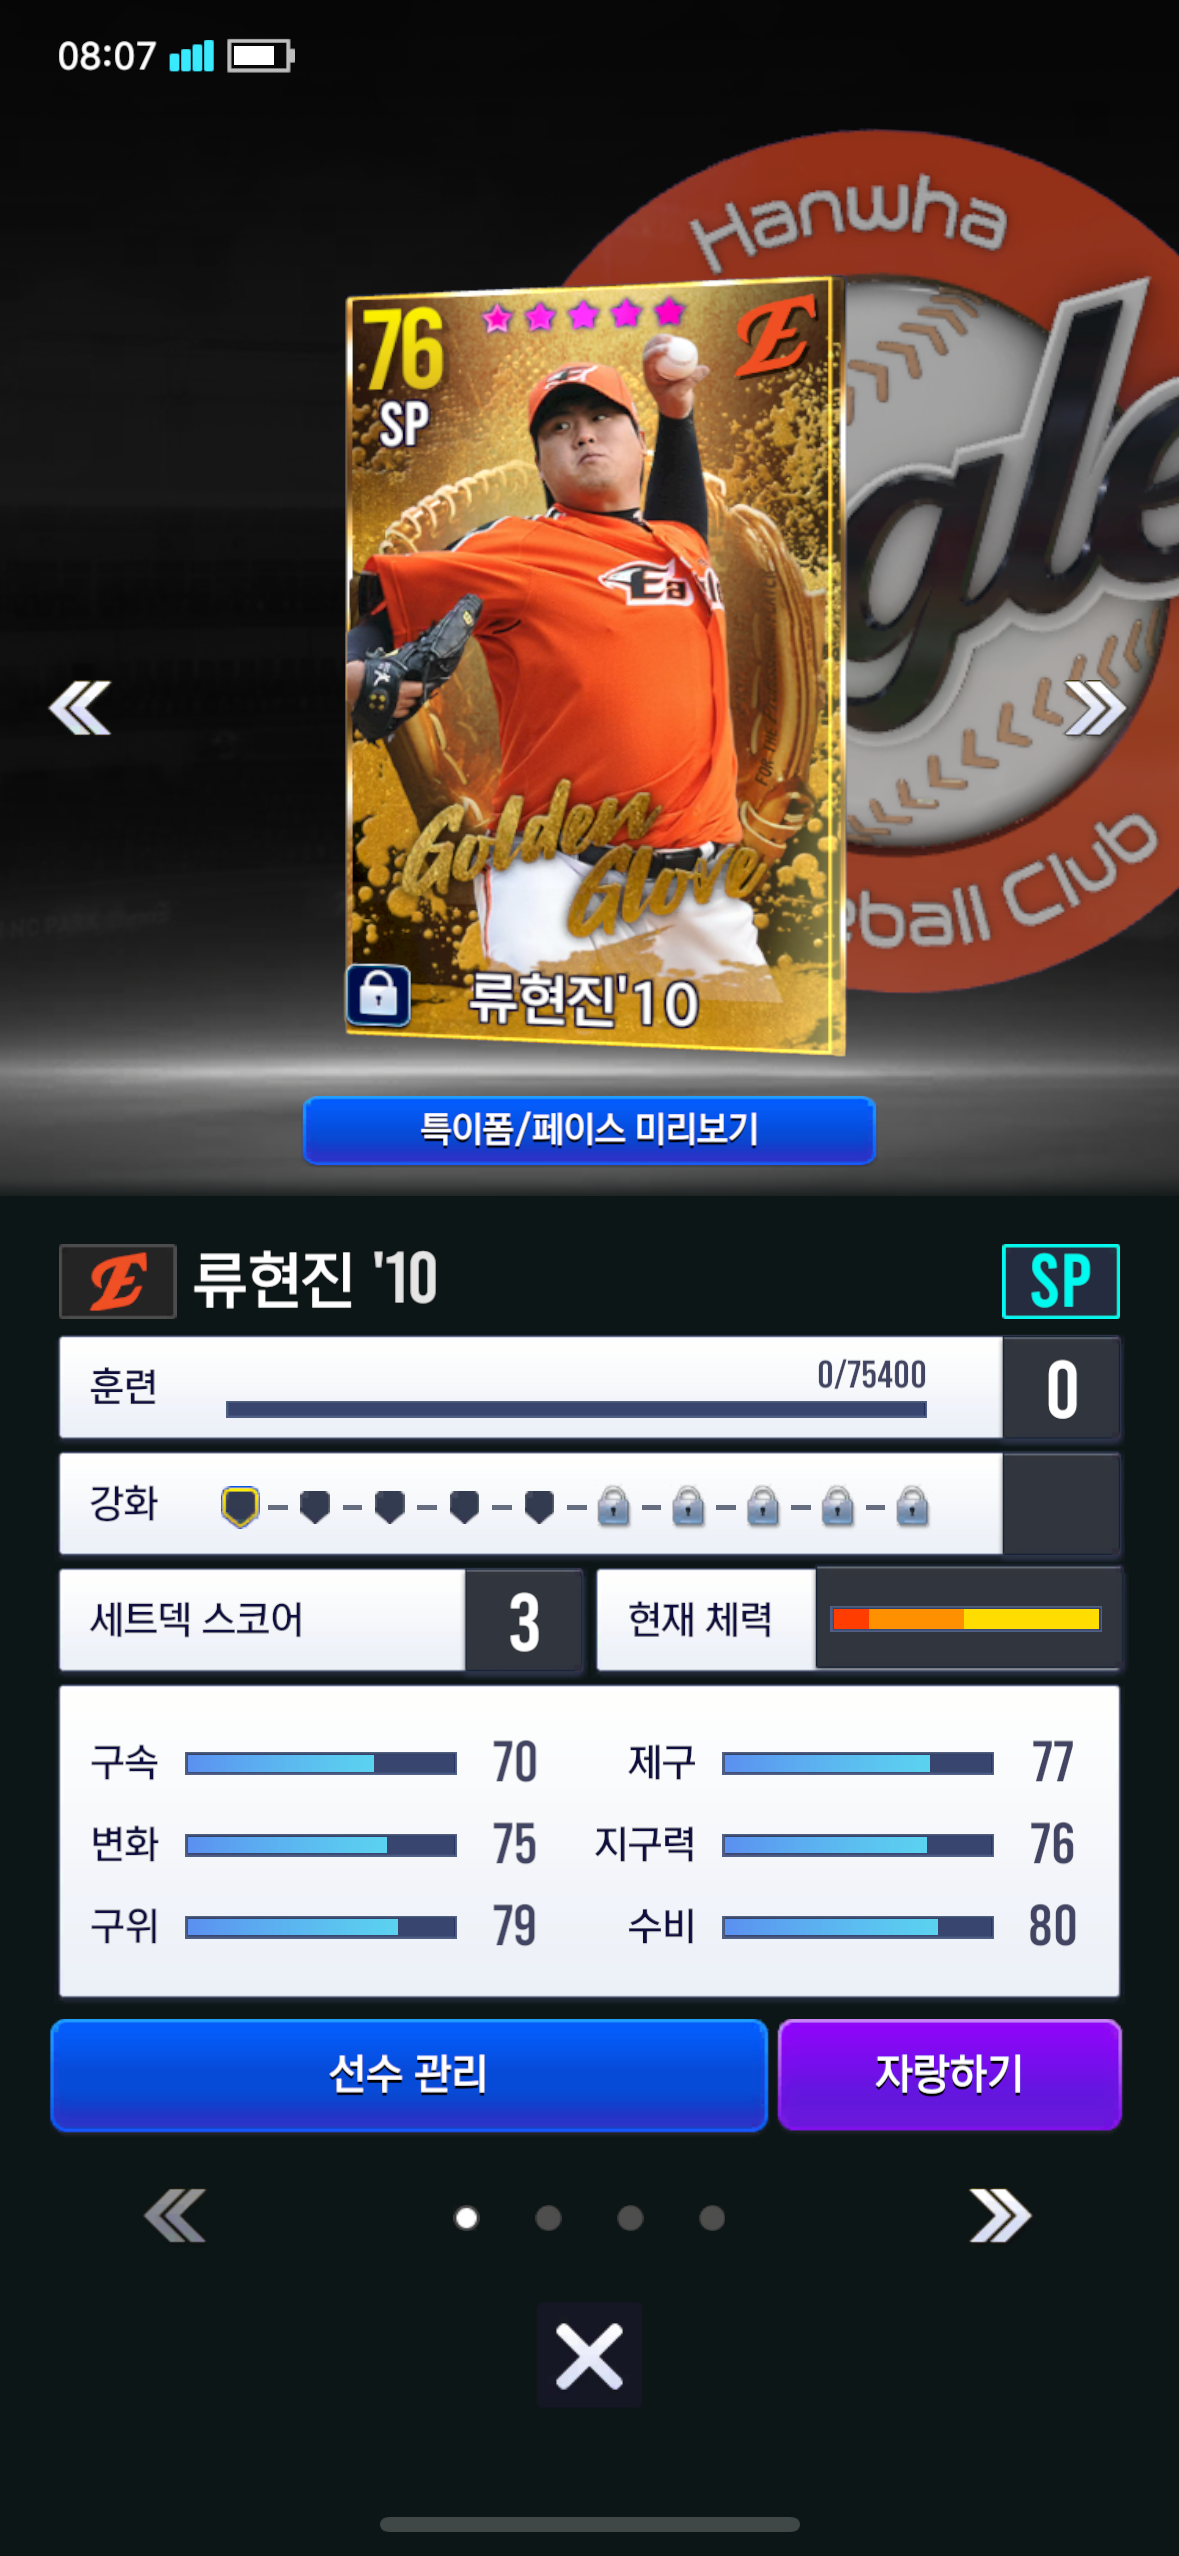Go to next page with bottom arrow

pyautogui.click(x=1000, y=2216)
